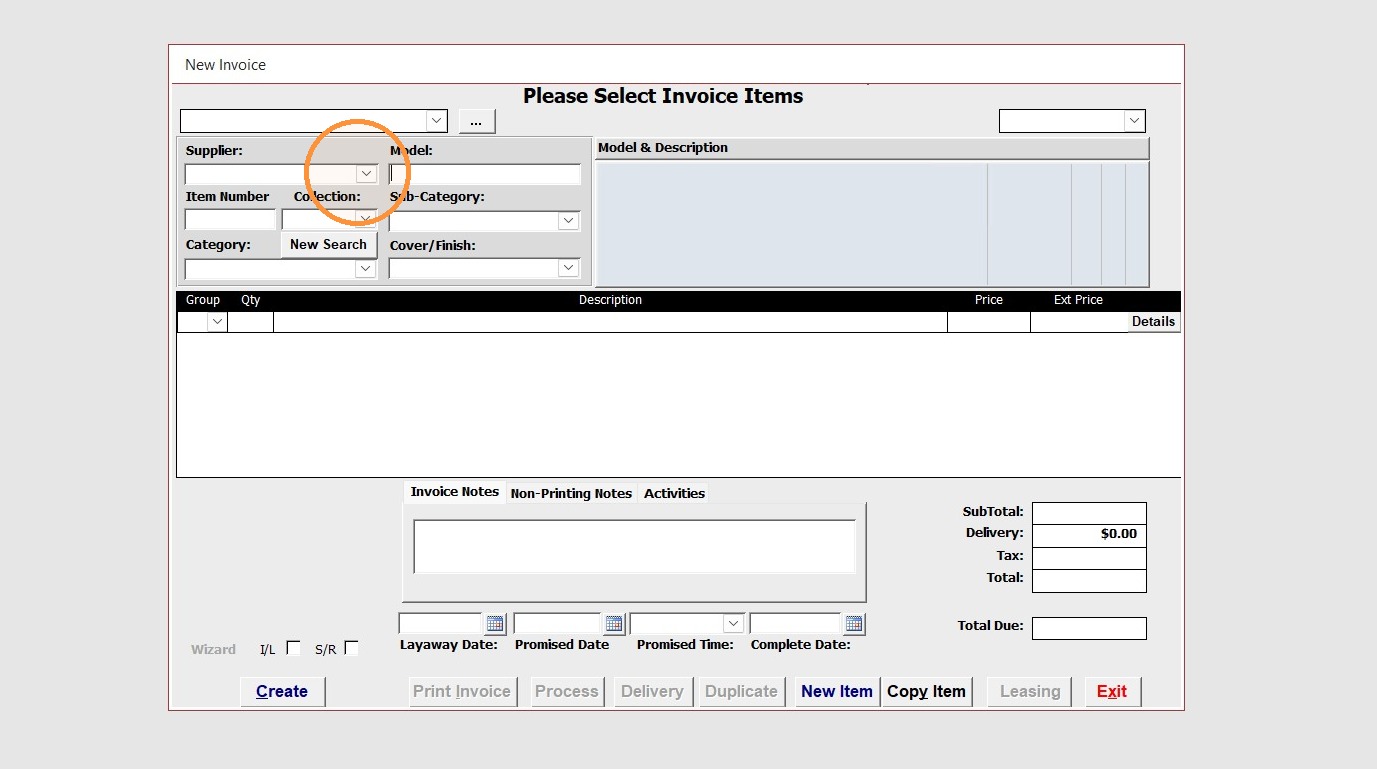Click the Price field in item row
1377x769 pixels.
click(989, 322)
